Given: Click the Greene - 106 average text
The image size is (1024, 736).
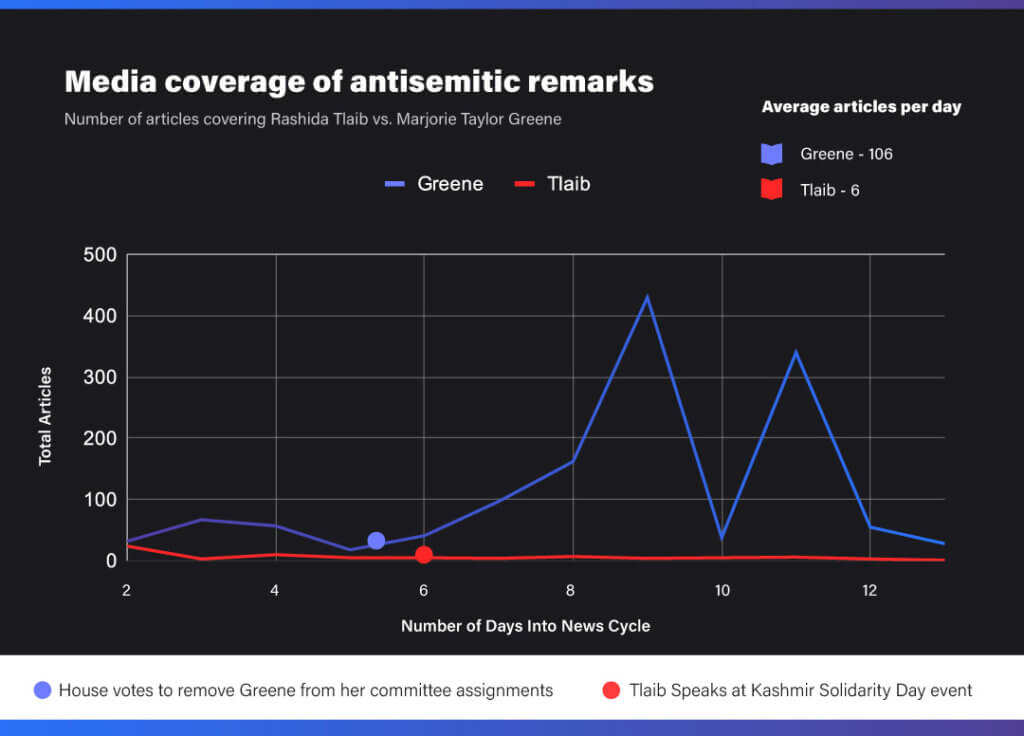Looking at the screenshot, I should tap(846, 154).
